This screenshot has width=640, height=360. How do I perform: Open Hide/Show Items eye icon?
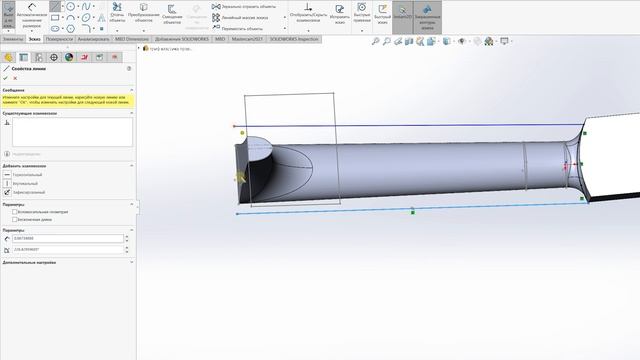[462, 41]
